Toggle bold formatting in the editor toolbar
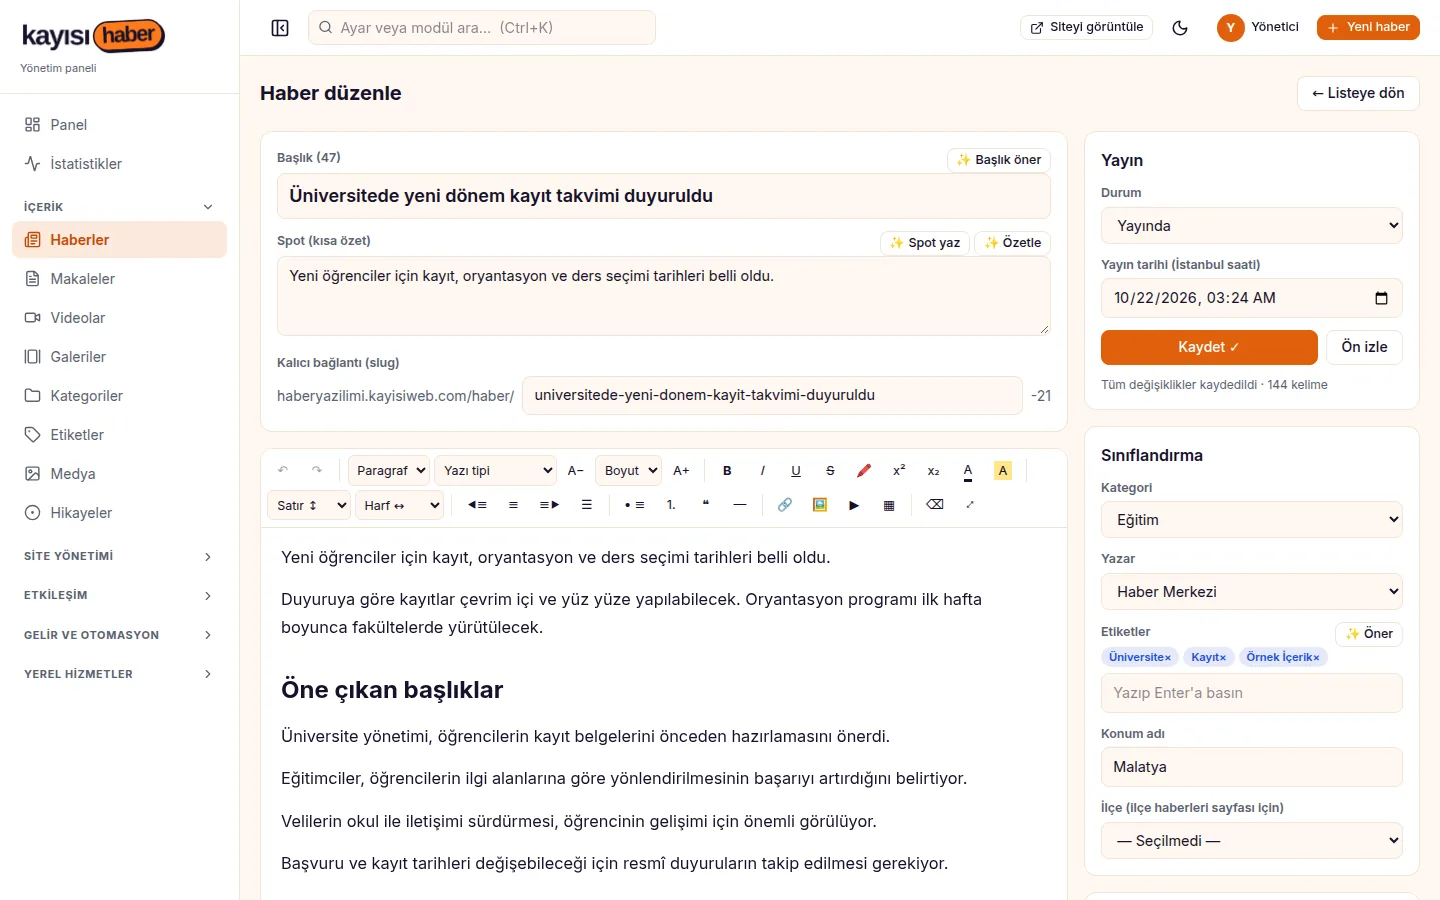Viewport: 1440px width, 900px height. tap(727, 471)
